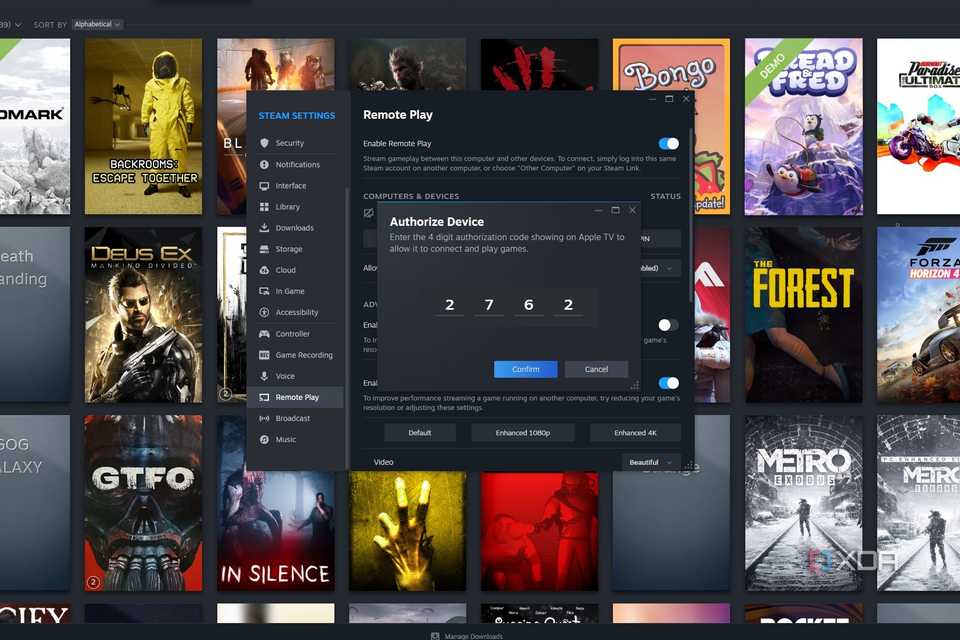Open Interface settings via monitor icon

click(267, 185)
